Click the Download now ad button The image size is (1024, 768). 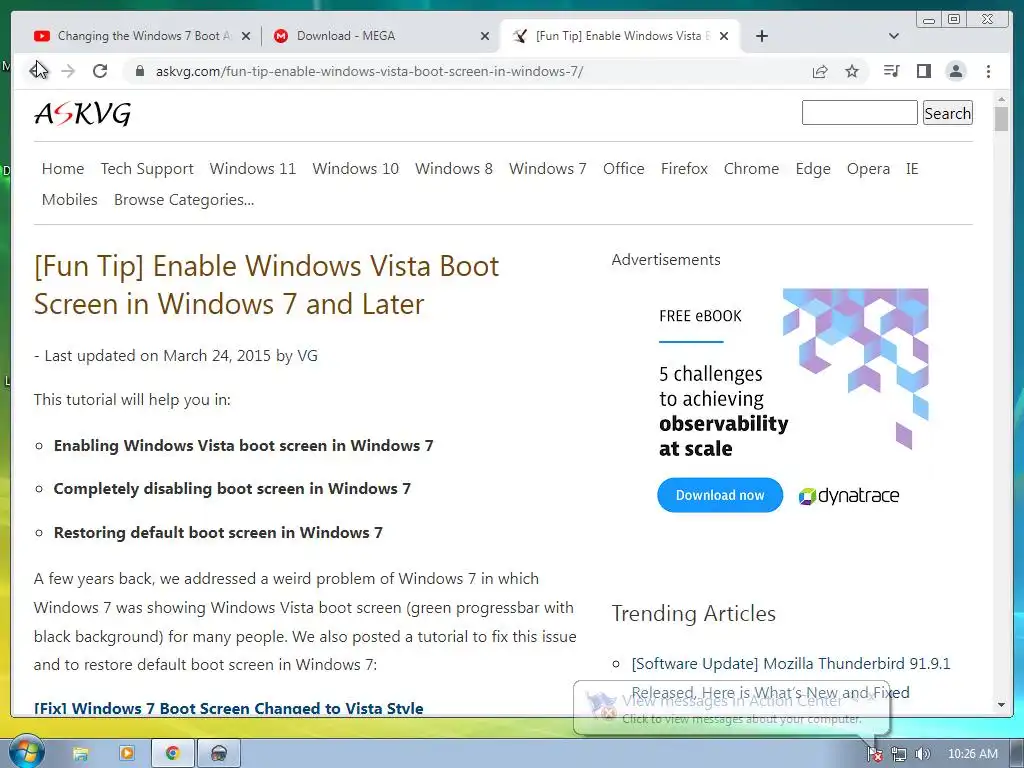tap(720, 495)
